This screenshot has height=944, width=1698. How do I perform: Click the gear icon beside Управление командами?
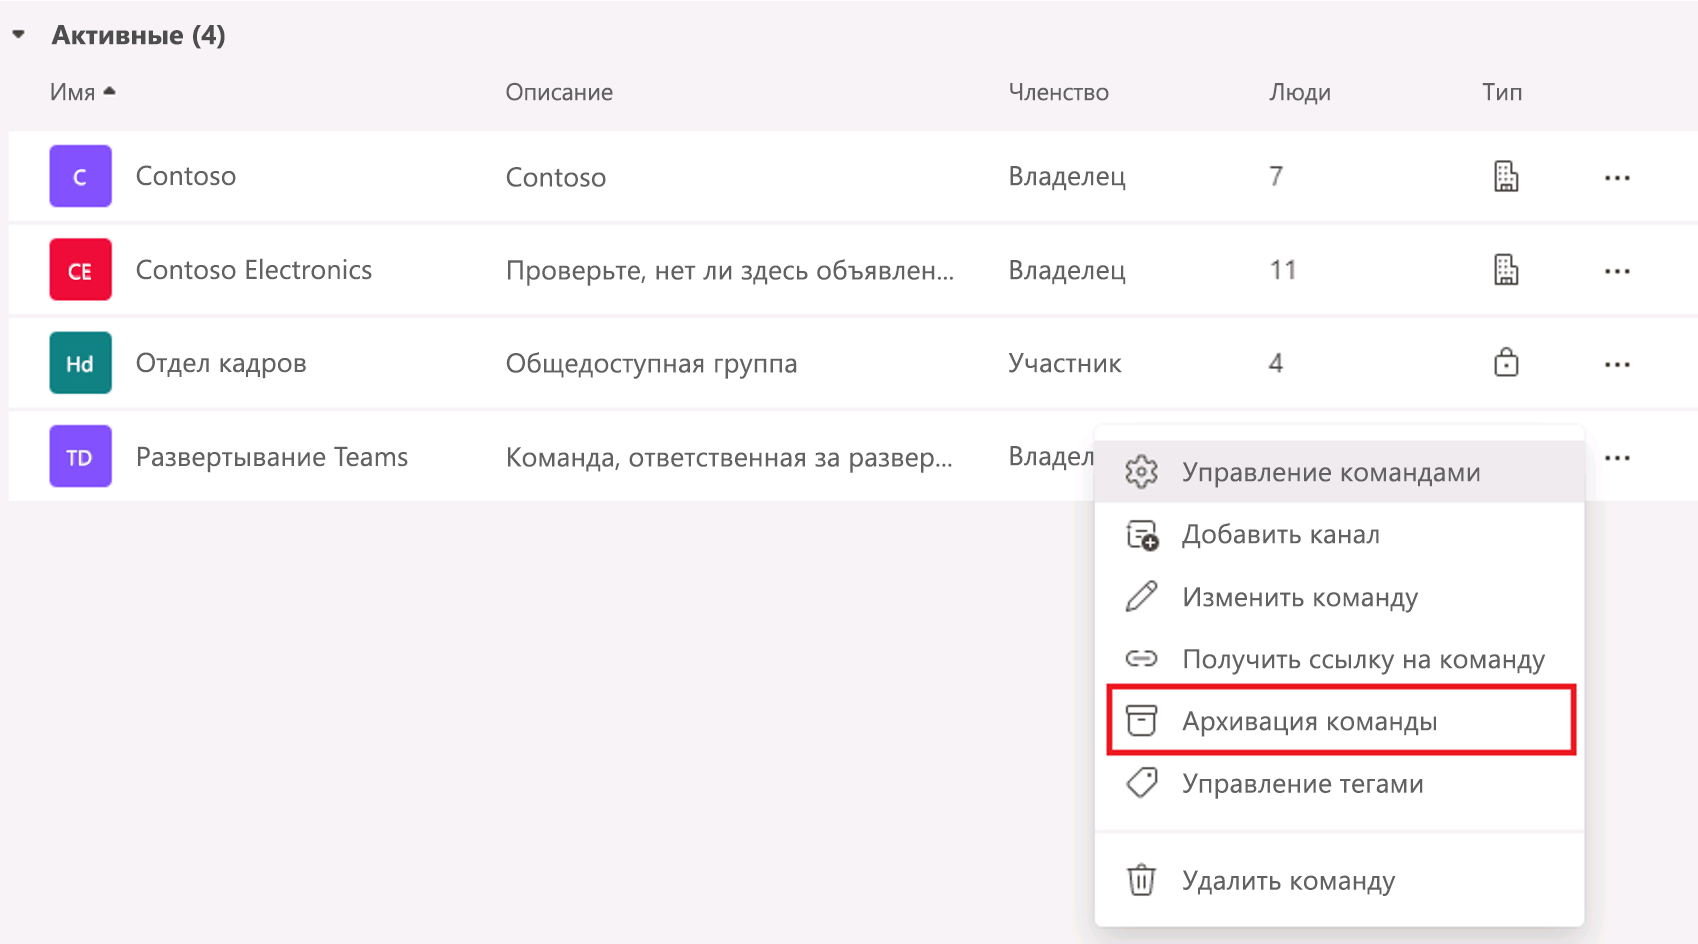(x=1141, y=472)
